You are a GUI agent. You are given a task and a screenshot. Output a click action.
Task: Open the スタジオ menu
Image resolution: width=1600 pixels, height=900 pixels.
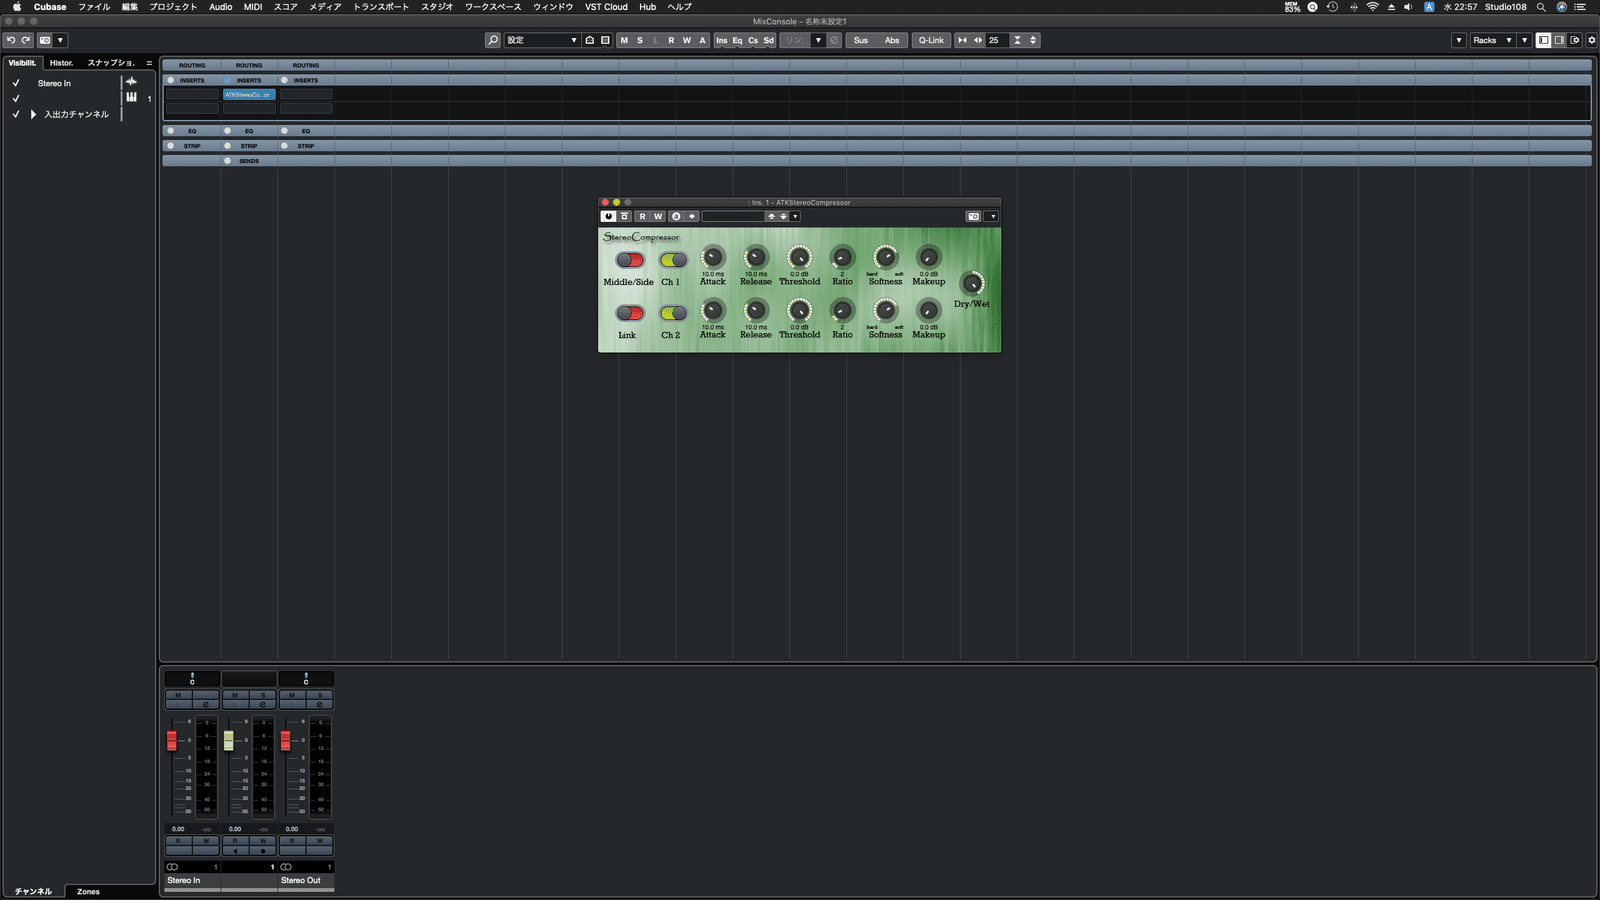coord(437,7)
